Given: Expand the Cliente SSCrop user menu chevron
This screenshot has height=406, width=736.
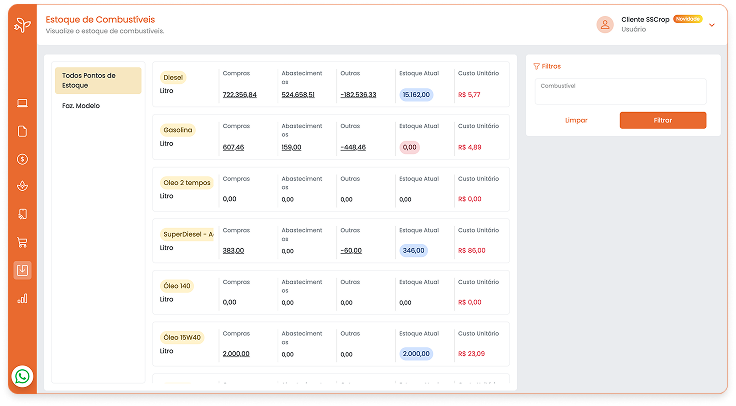Looking at the screenshot, I should pos(712,25).
